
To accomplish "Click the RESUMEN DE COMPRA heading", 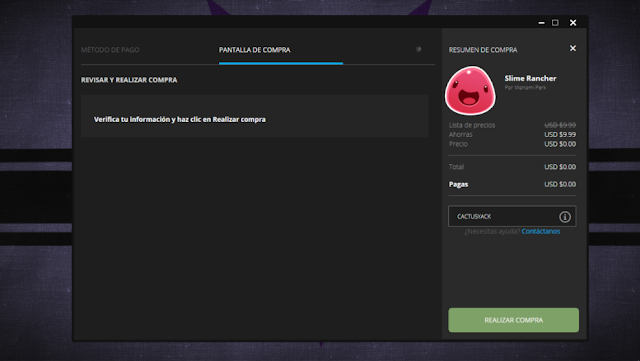I will 483,50.
